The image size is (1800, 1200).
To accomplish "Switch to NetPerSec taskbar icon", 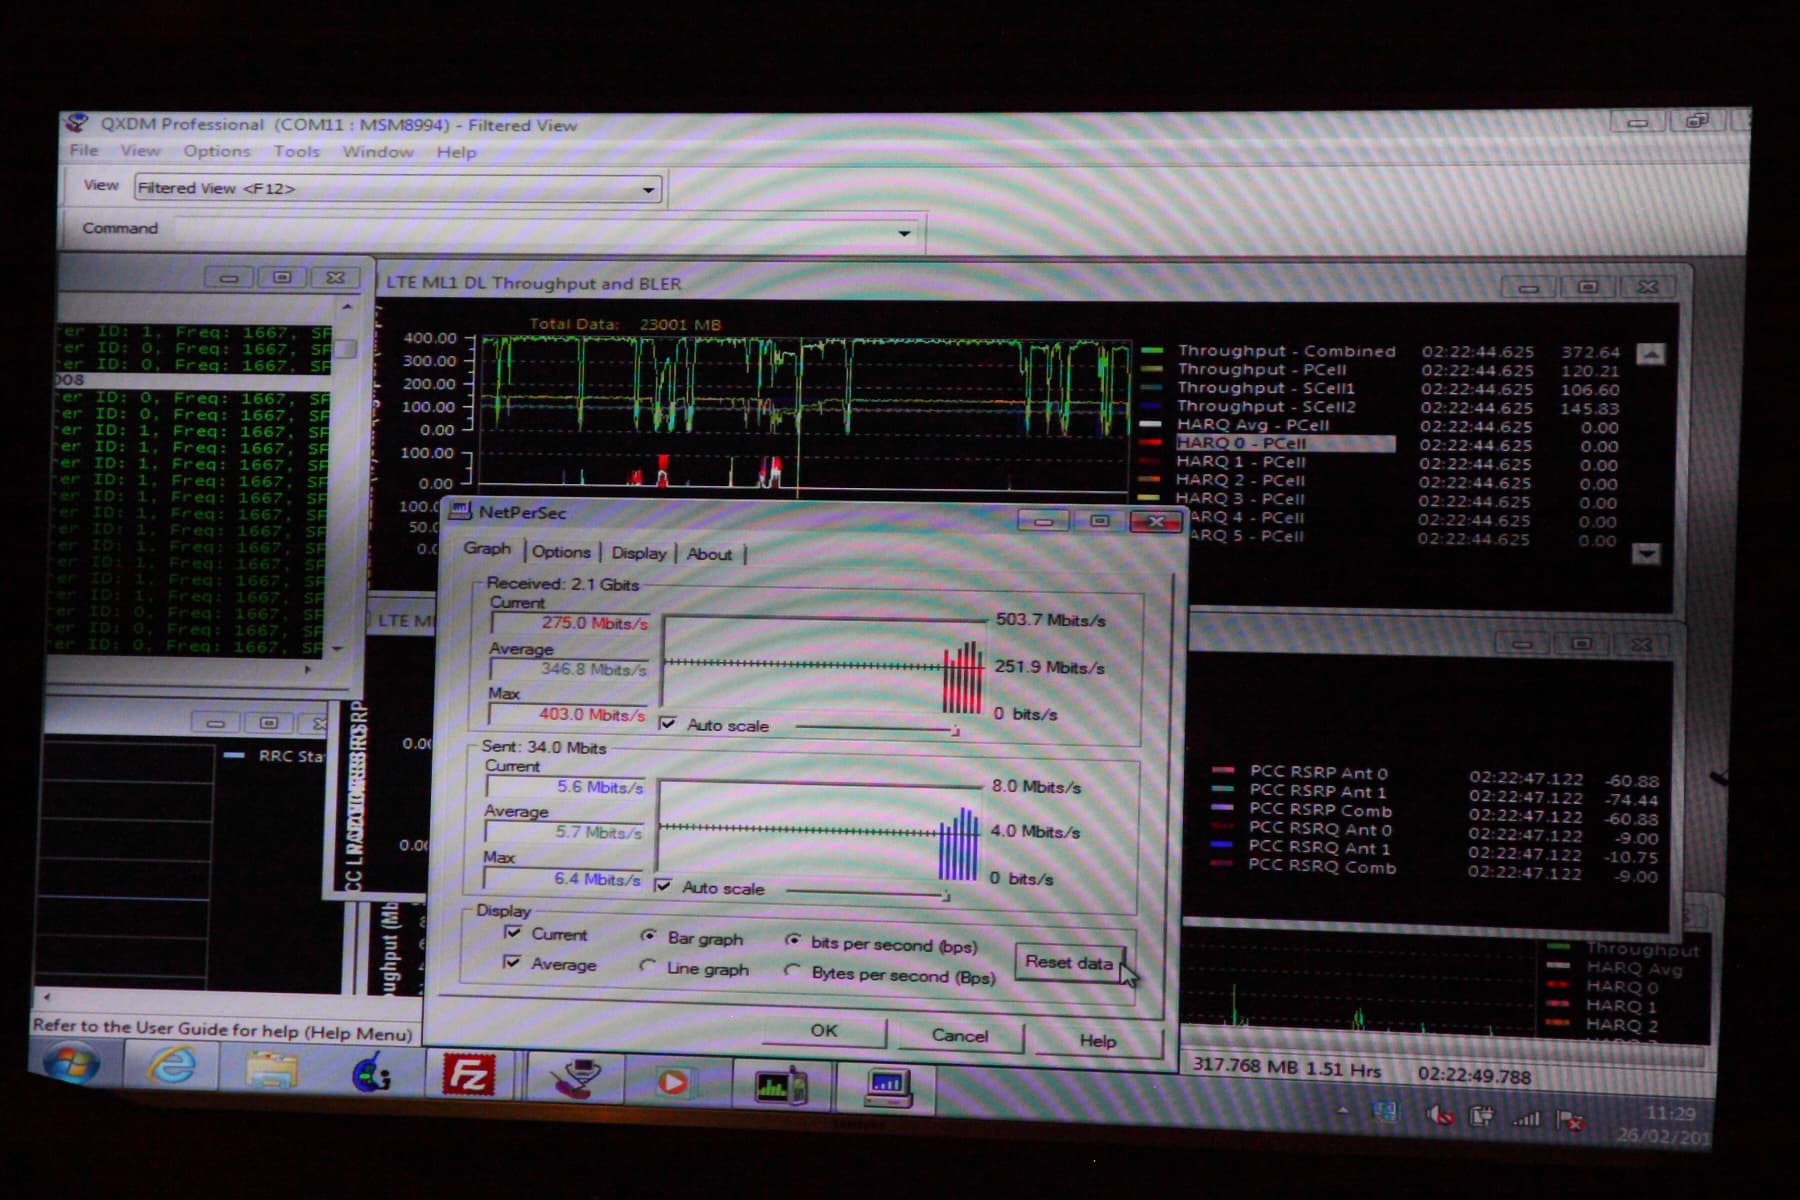I will click(x=887, y=1088).
